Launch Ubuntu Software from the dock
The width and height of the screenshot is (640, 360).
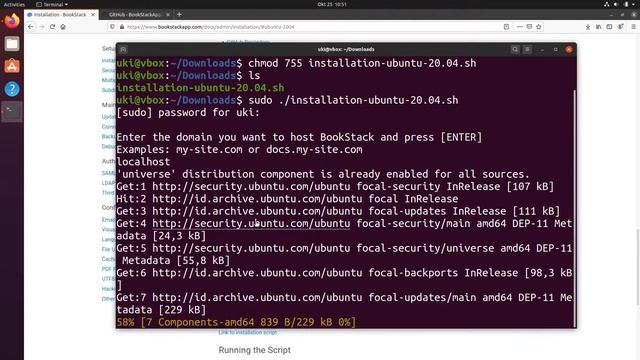[12, 66]
